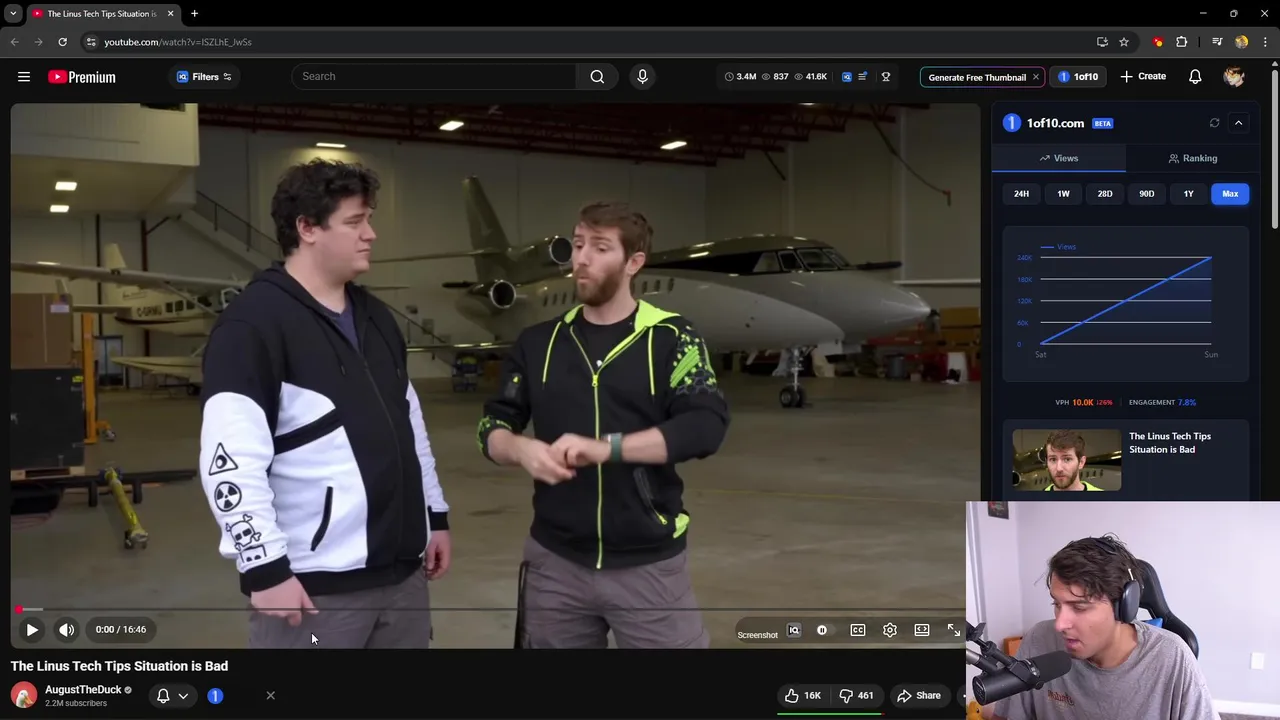
Task: Seek on the video progress bar
Action: coord(490,608)
